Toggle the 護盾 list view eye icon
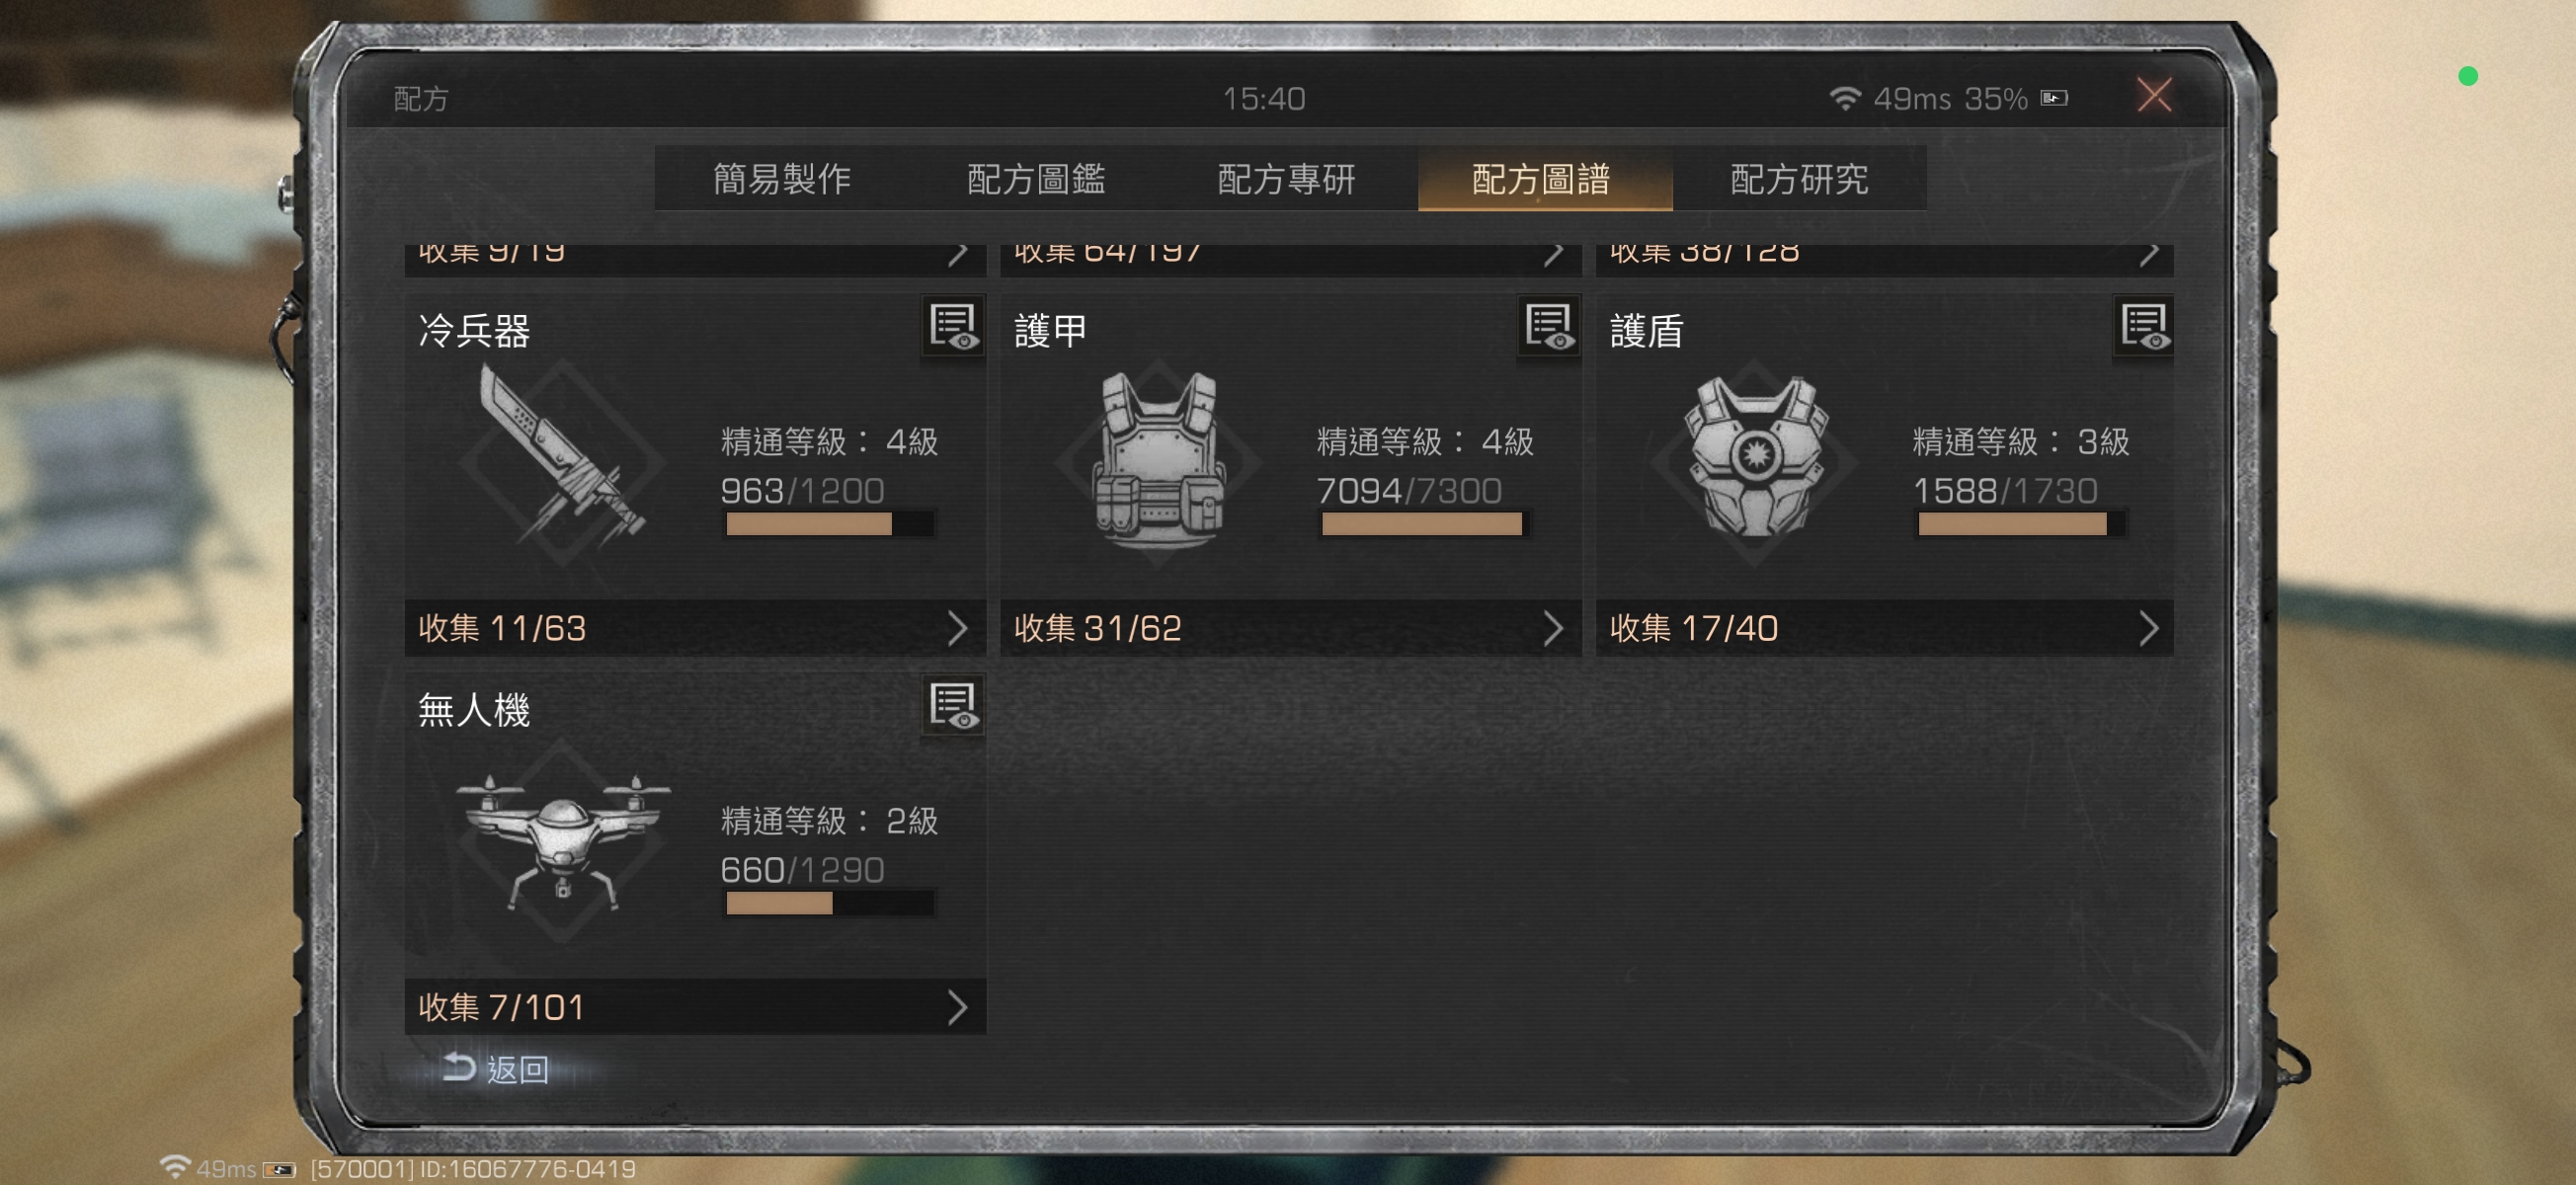 pyautogui.click(x=2144, y=326)
